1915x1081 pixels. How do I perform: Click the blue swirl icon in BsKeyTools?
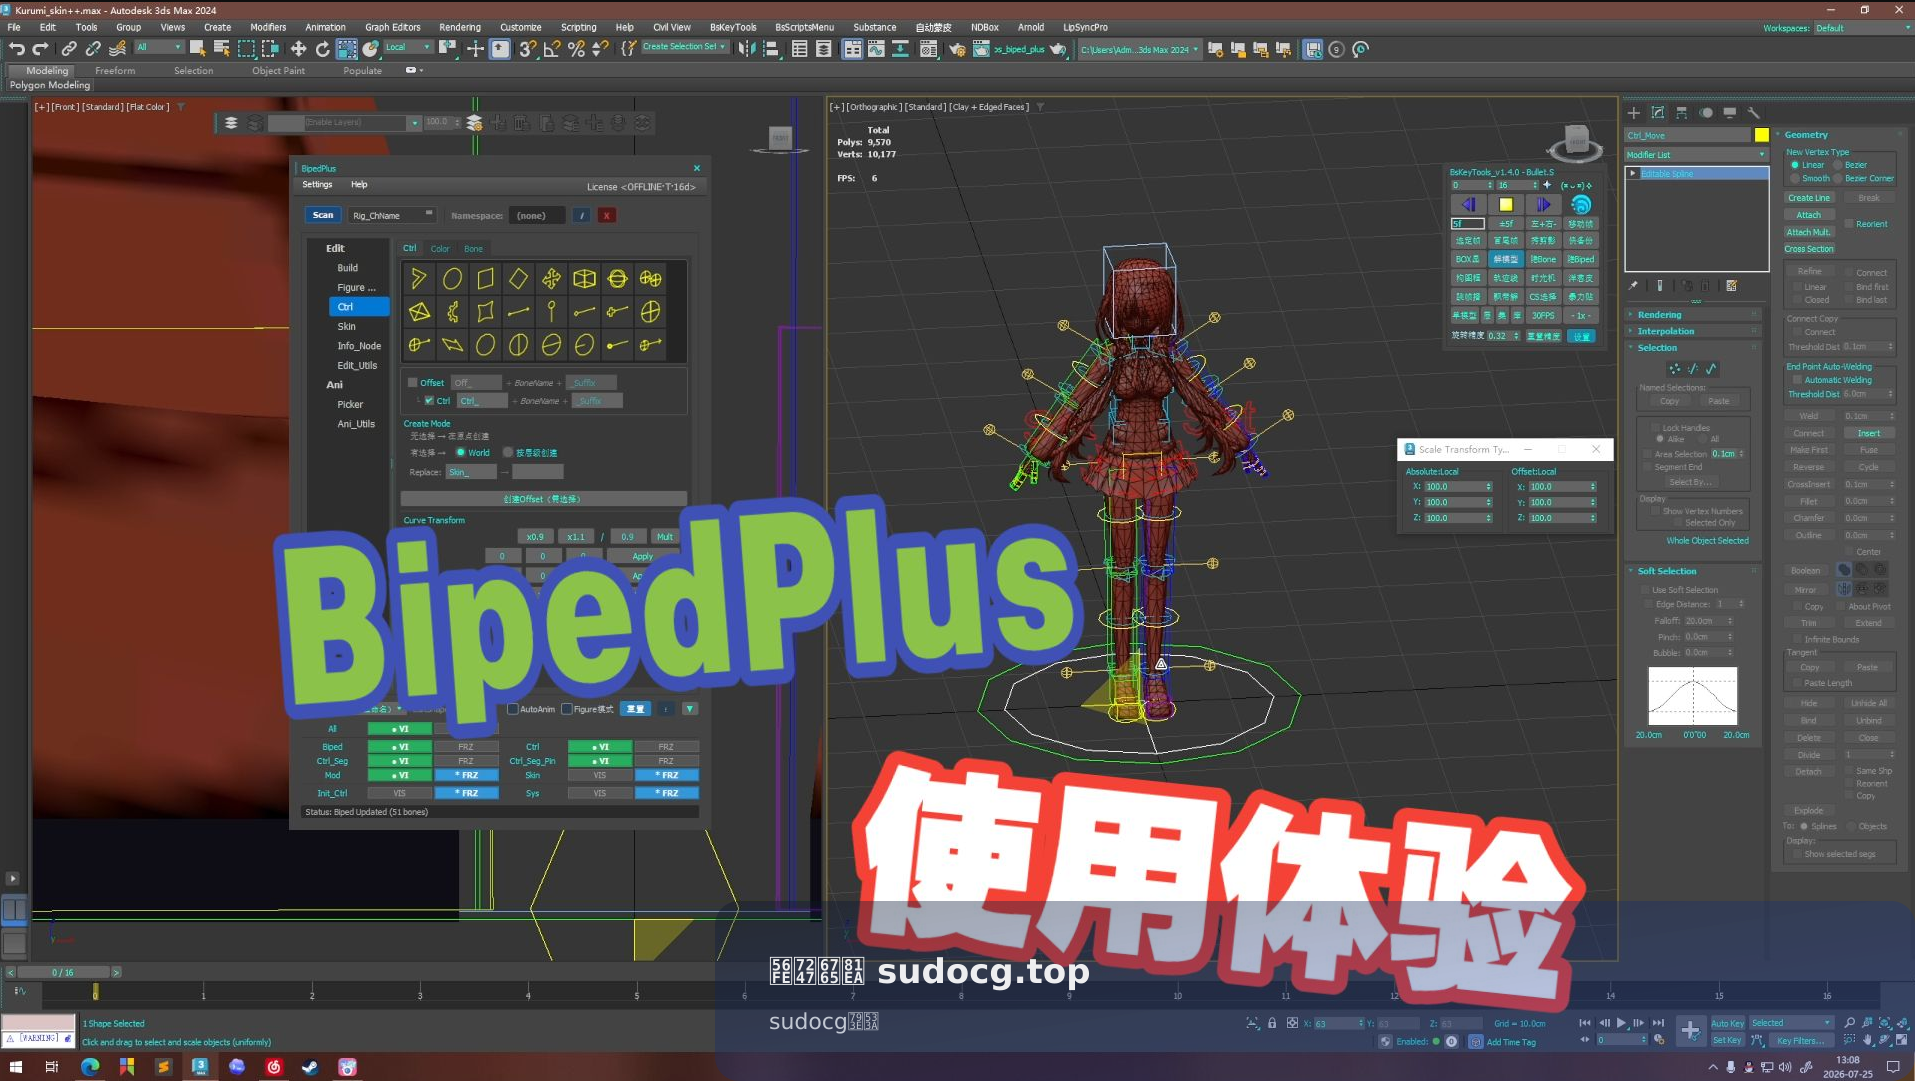pyautogui.click(x=1581, y=204)
